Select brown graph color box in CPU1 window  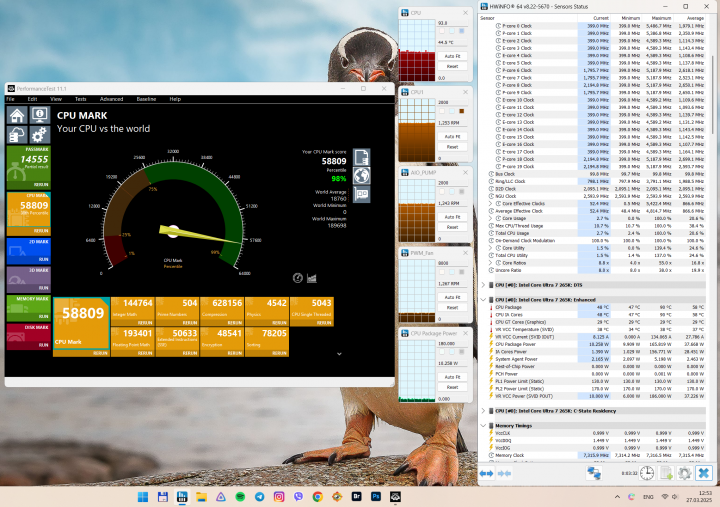(x=461, y=111)
